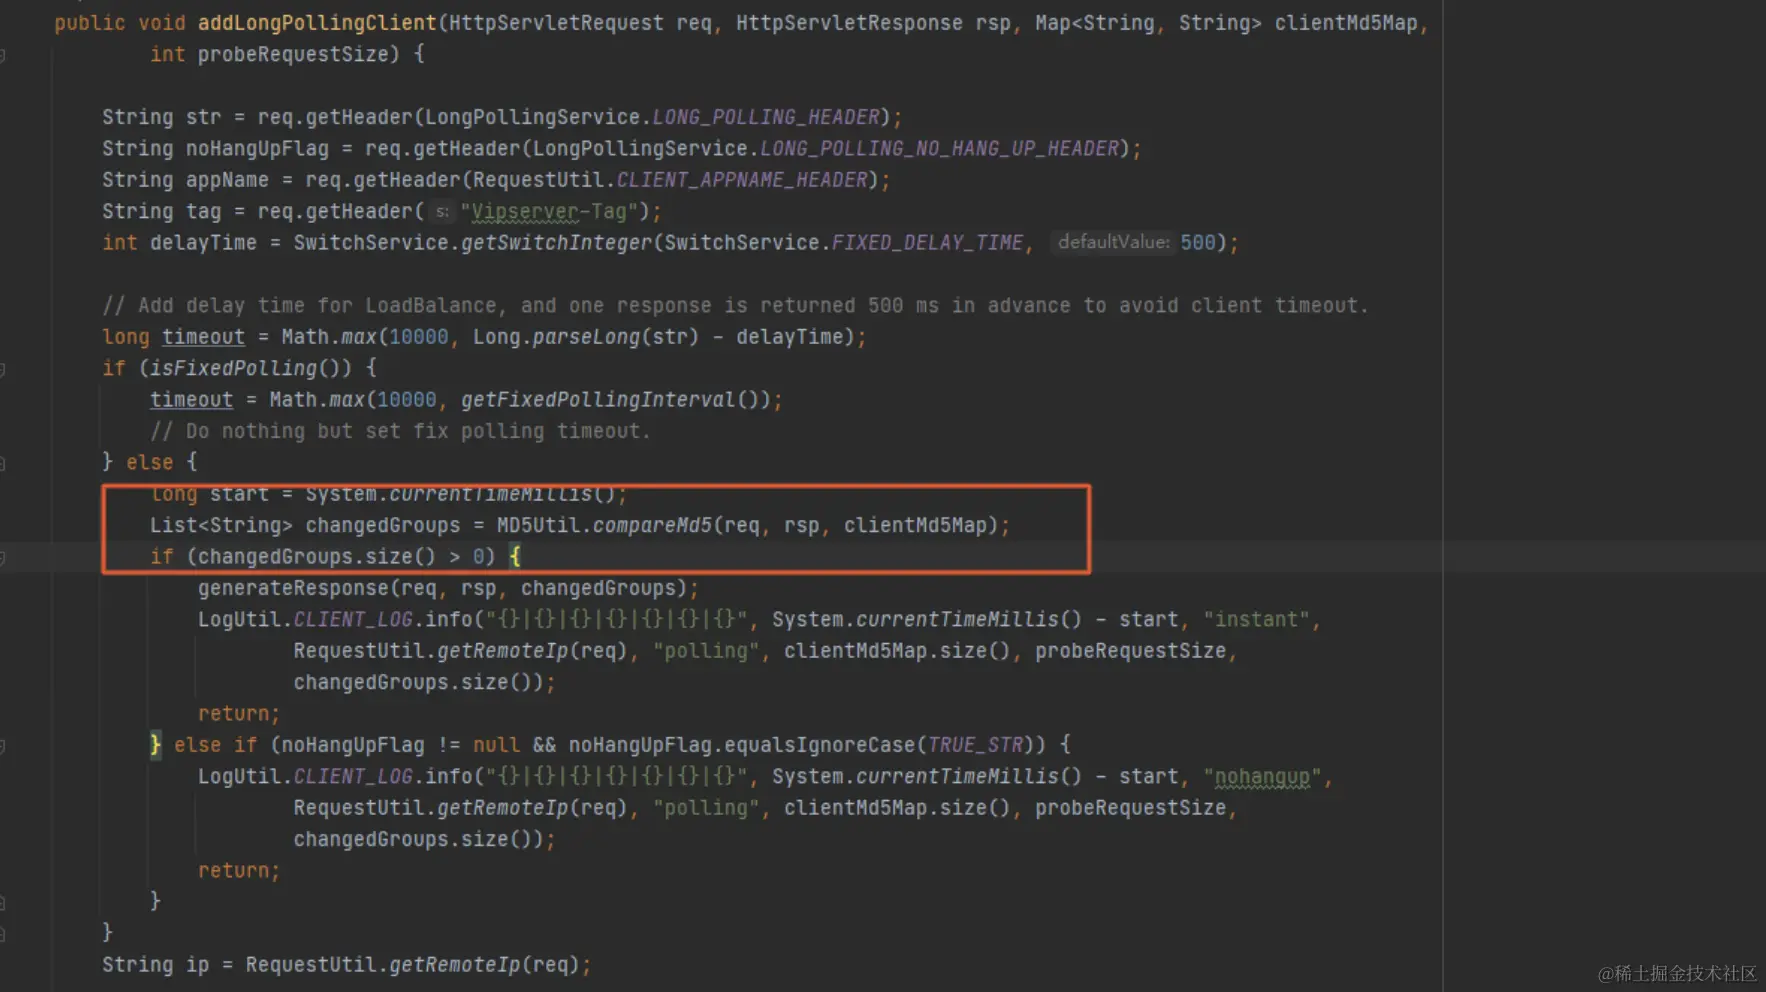Viewport: 1766px width, 992px height.
Task: Click the appName variable declaration
Action: point(227,180)
